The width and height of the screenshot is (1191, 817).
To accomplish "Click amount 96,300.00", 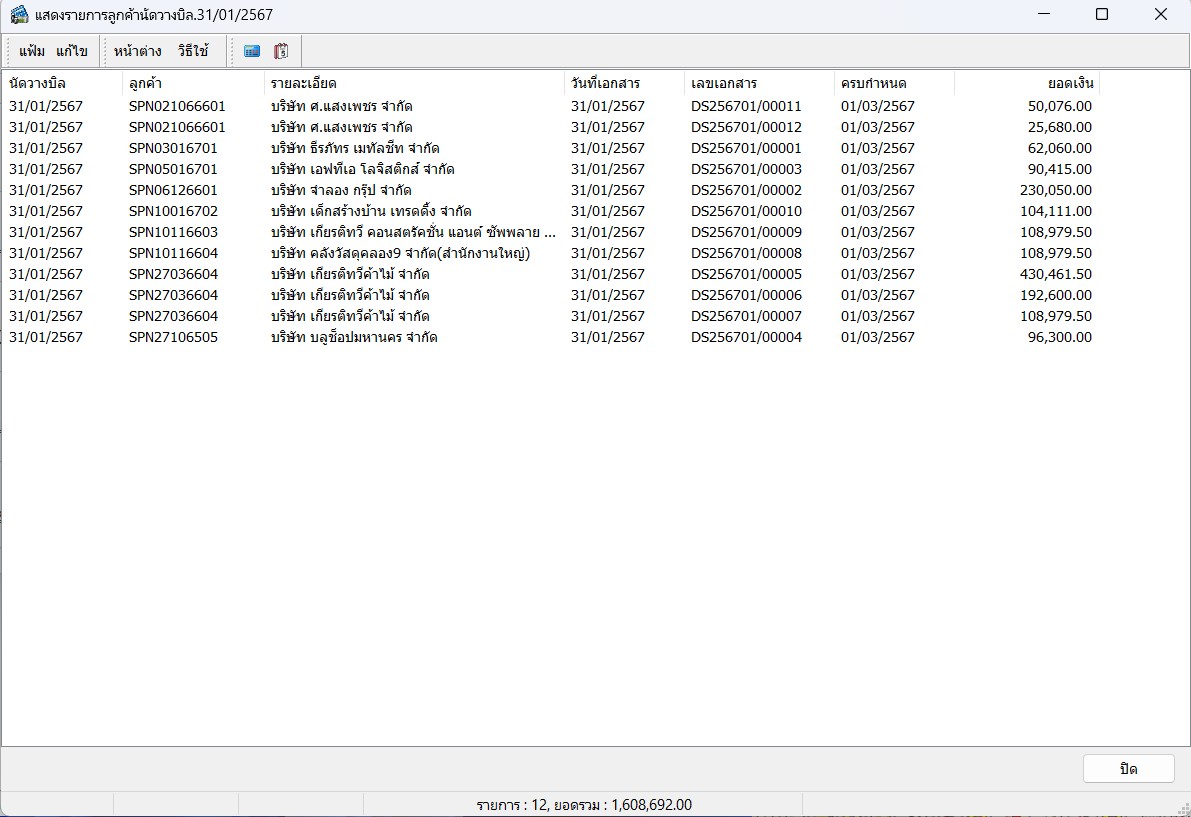I will tap(1060, 337).
